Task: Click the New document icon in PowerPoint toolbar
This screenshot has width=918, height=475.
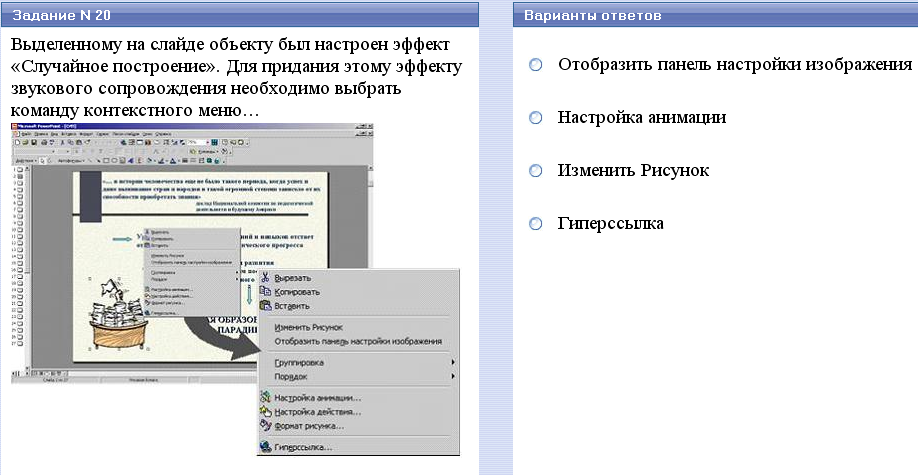Action: coord(18,142)
